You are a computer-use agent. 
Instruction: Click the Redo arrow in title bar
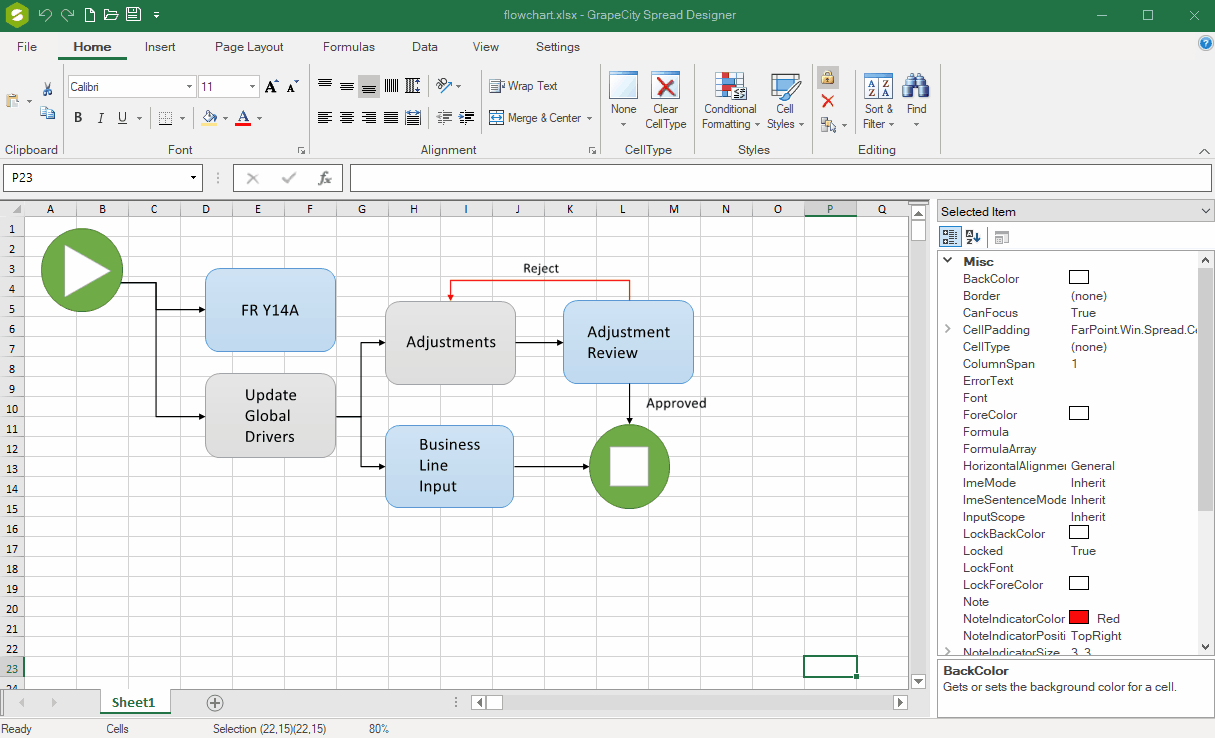pyautogui.click(x=67, y=15)
